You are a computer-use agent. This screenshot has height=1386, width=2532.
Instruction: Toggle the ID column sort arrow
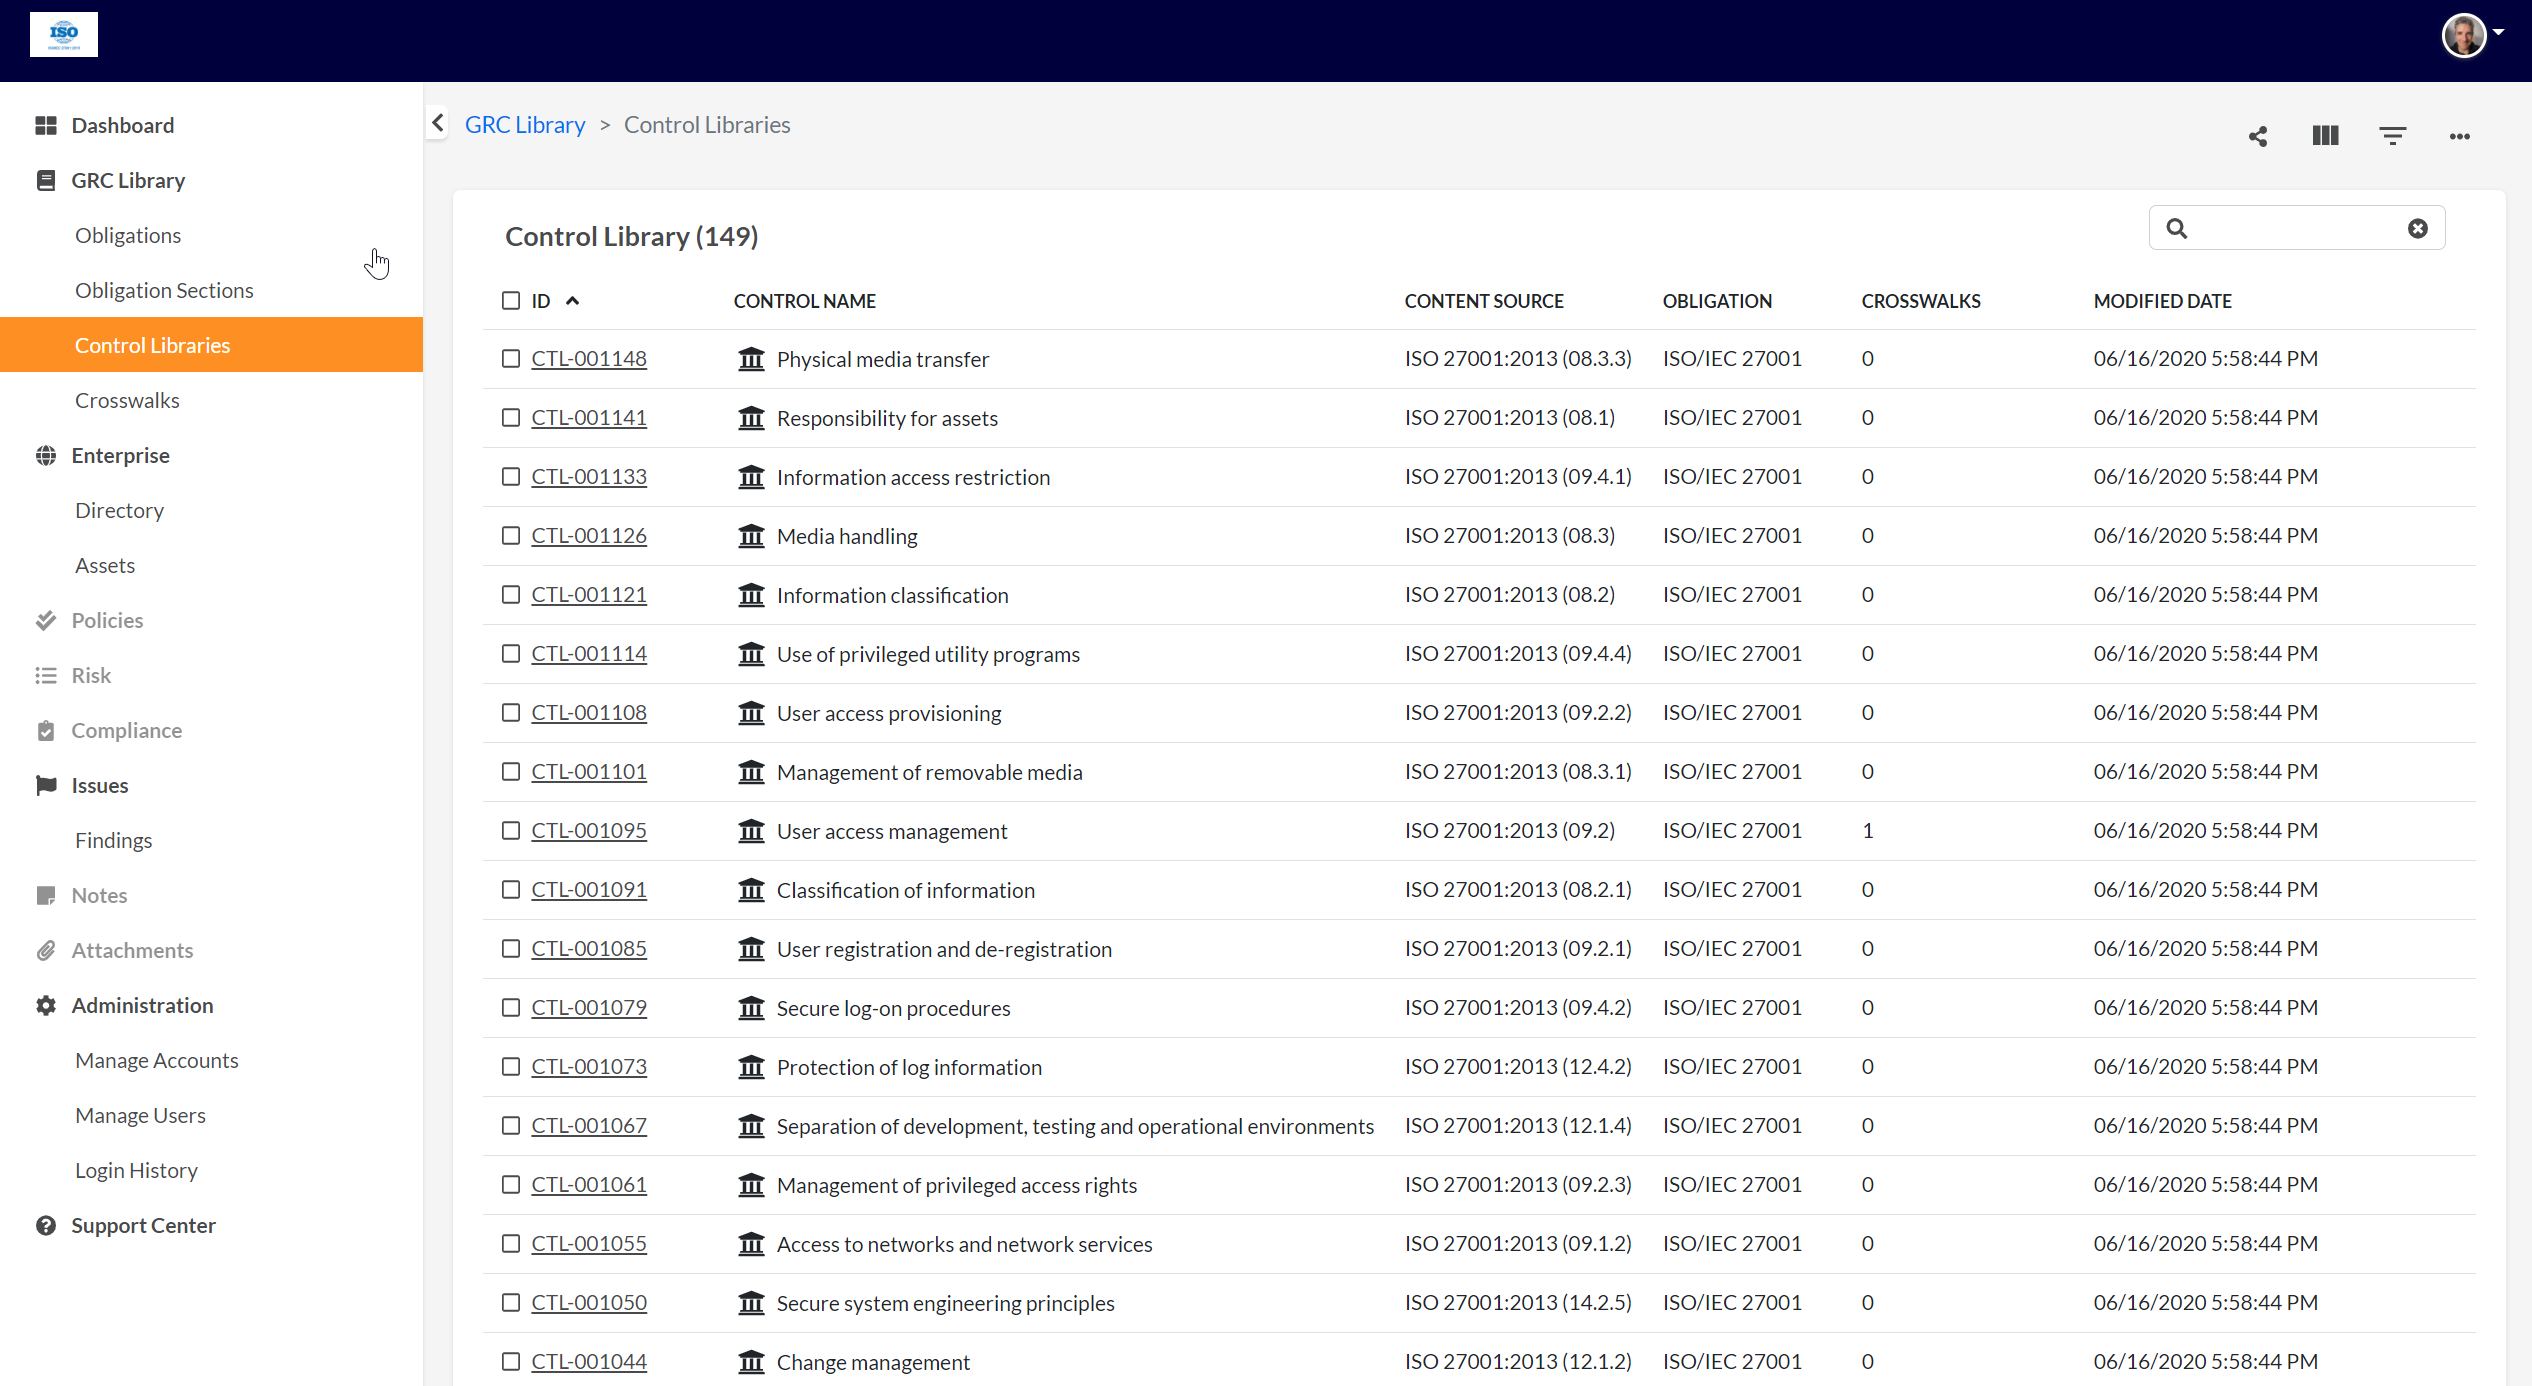click(x=572, y=301)
